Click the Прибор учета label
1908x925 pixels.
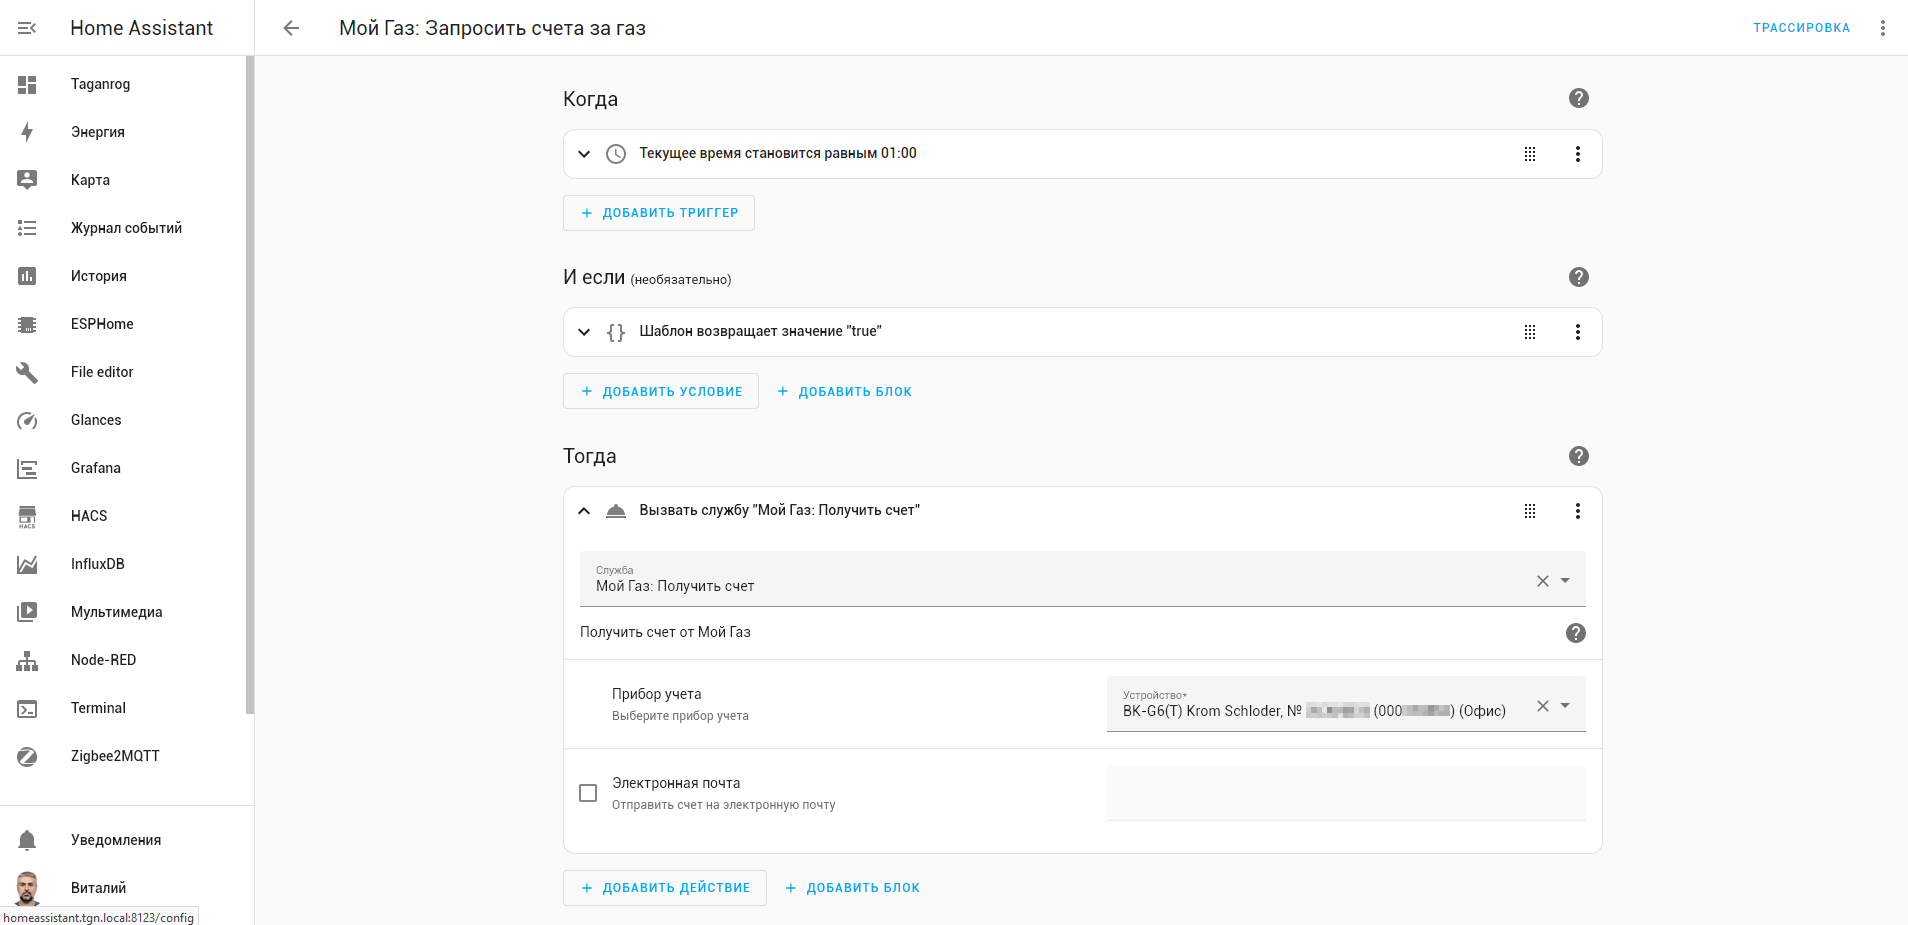click(657, 694)
